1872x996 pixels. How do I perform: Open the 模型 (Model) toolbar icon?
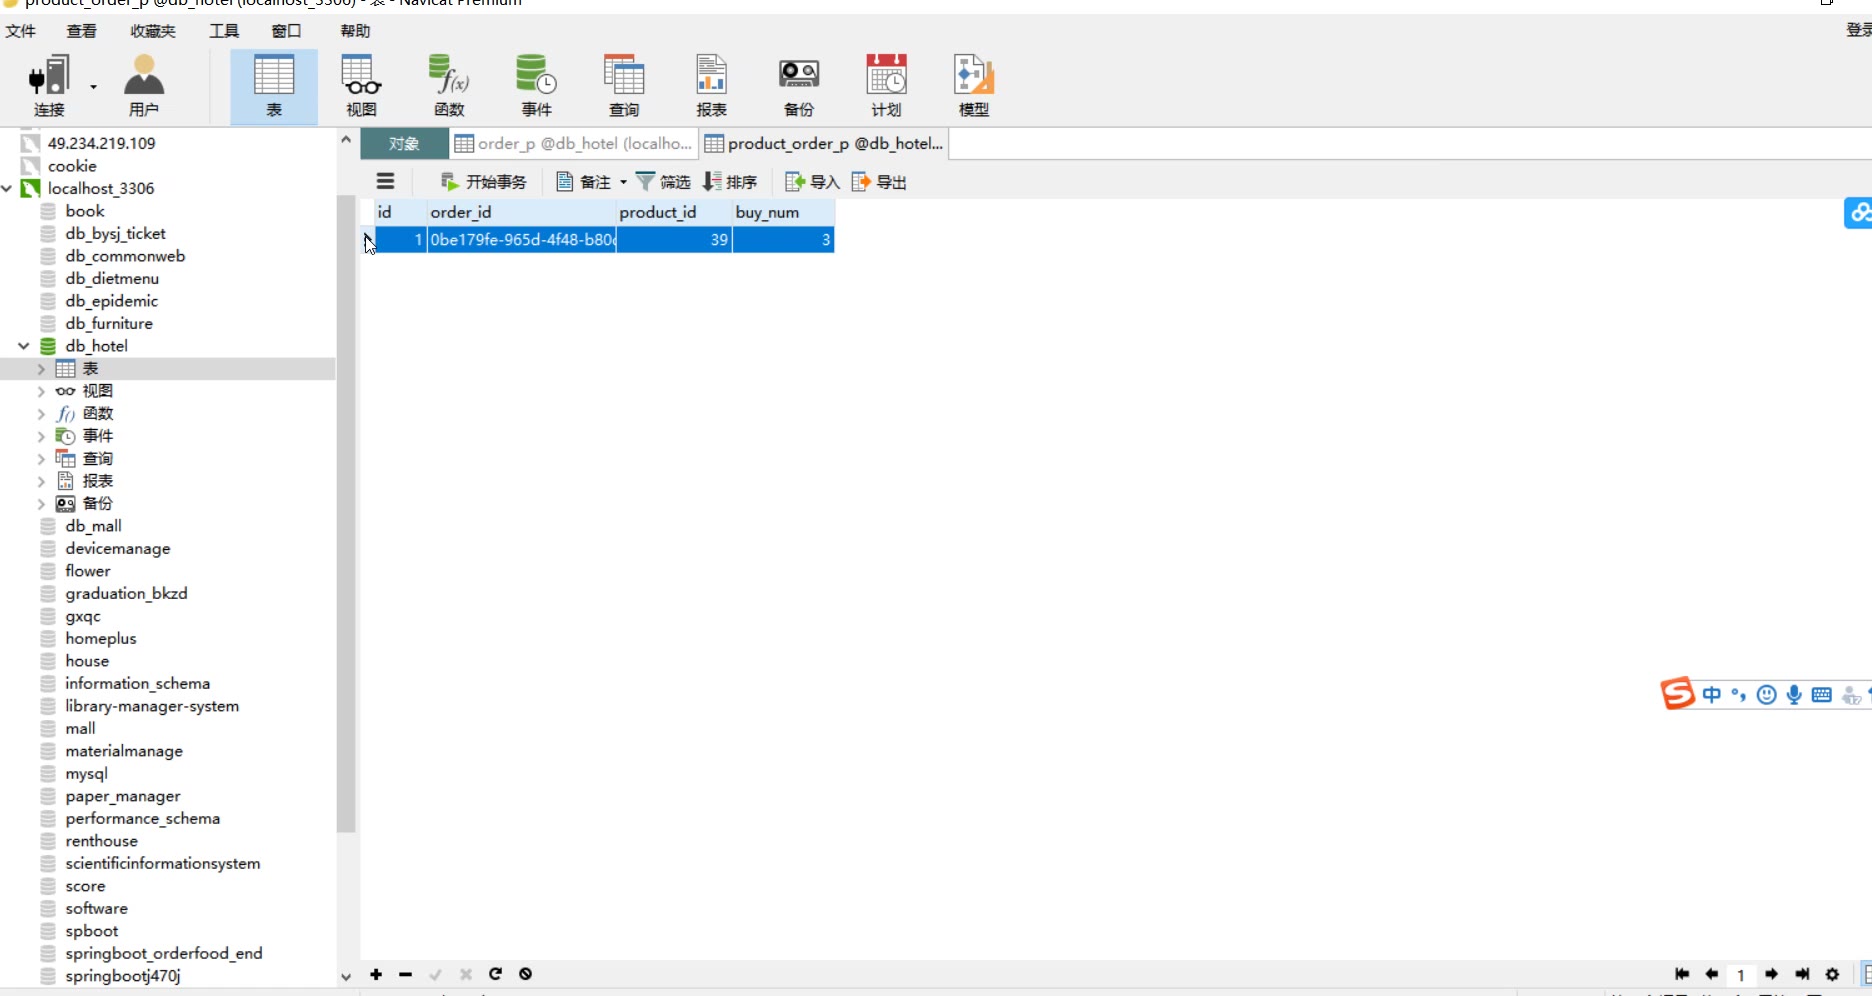click(x=974, y=87)
